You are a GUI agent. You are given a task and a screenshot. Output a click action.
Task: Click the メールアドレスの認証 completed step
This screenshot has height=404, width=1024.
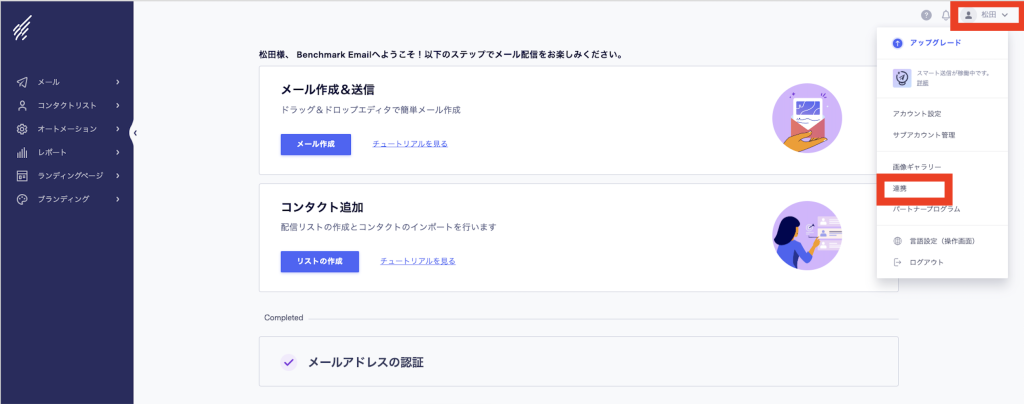tap(365, 362)
